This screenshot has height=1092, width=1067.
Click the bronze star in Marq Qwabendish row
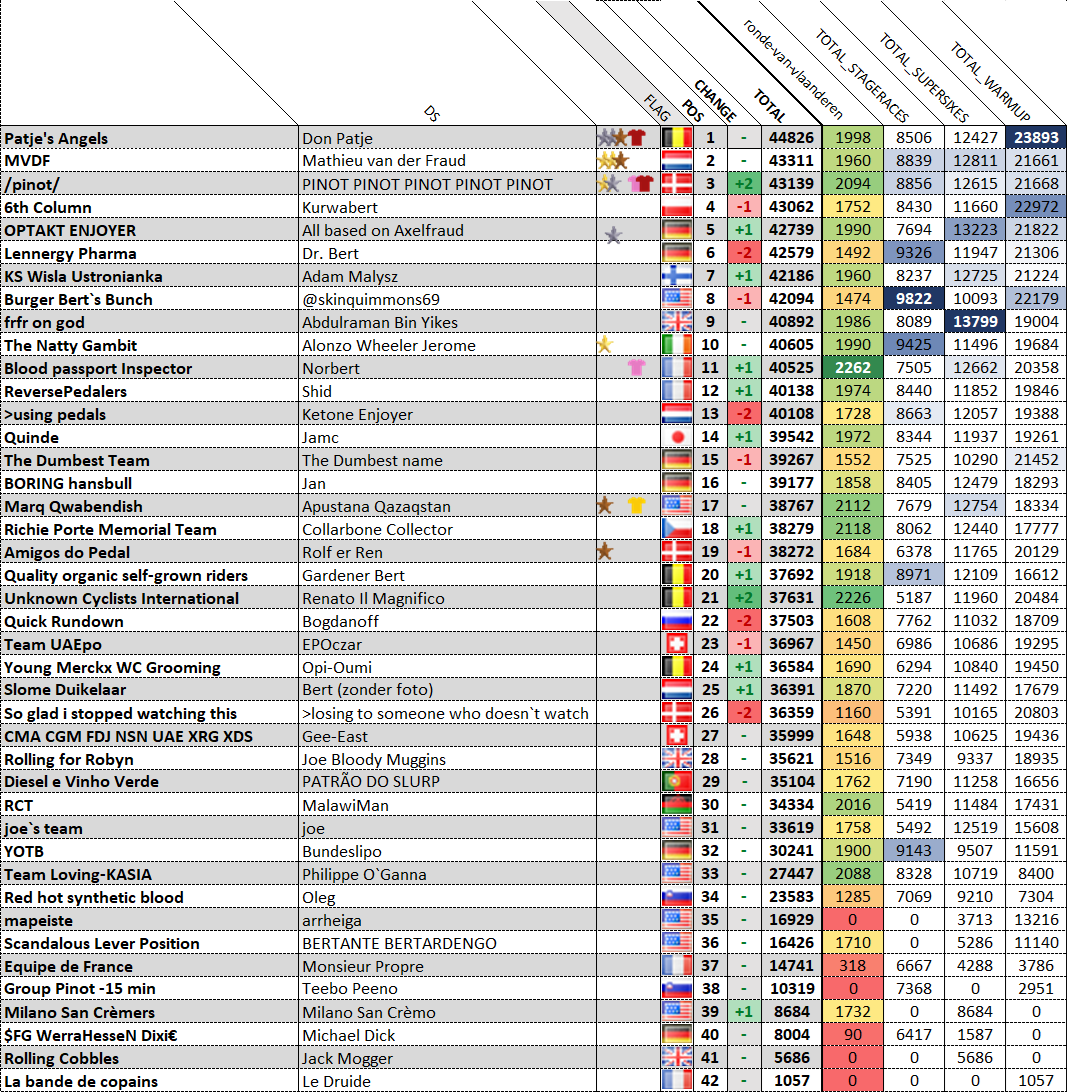coord(605,506)
